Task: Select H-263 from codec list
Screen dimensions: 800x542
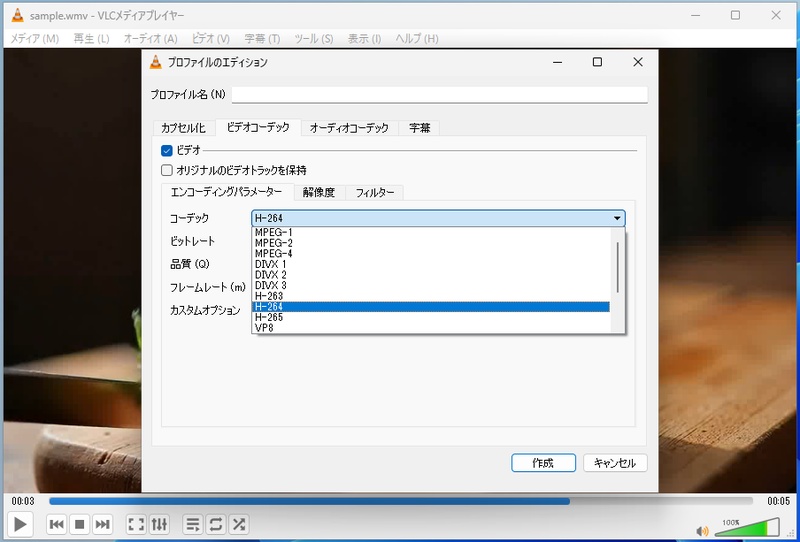Action: click(x=431, y=296)
